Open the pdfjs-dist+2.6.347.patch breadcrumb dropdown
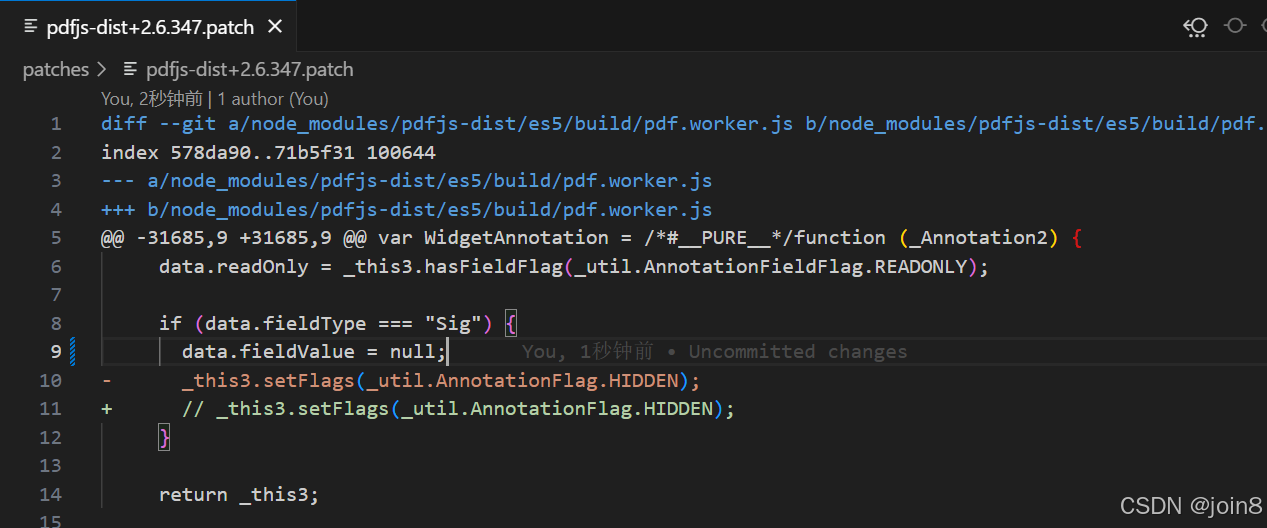Screen dimensions: 1267x528 coord(250,69)
